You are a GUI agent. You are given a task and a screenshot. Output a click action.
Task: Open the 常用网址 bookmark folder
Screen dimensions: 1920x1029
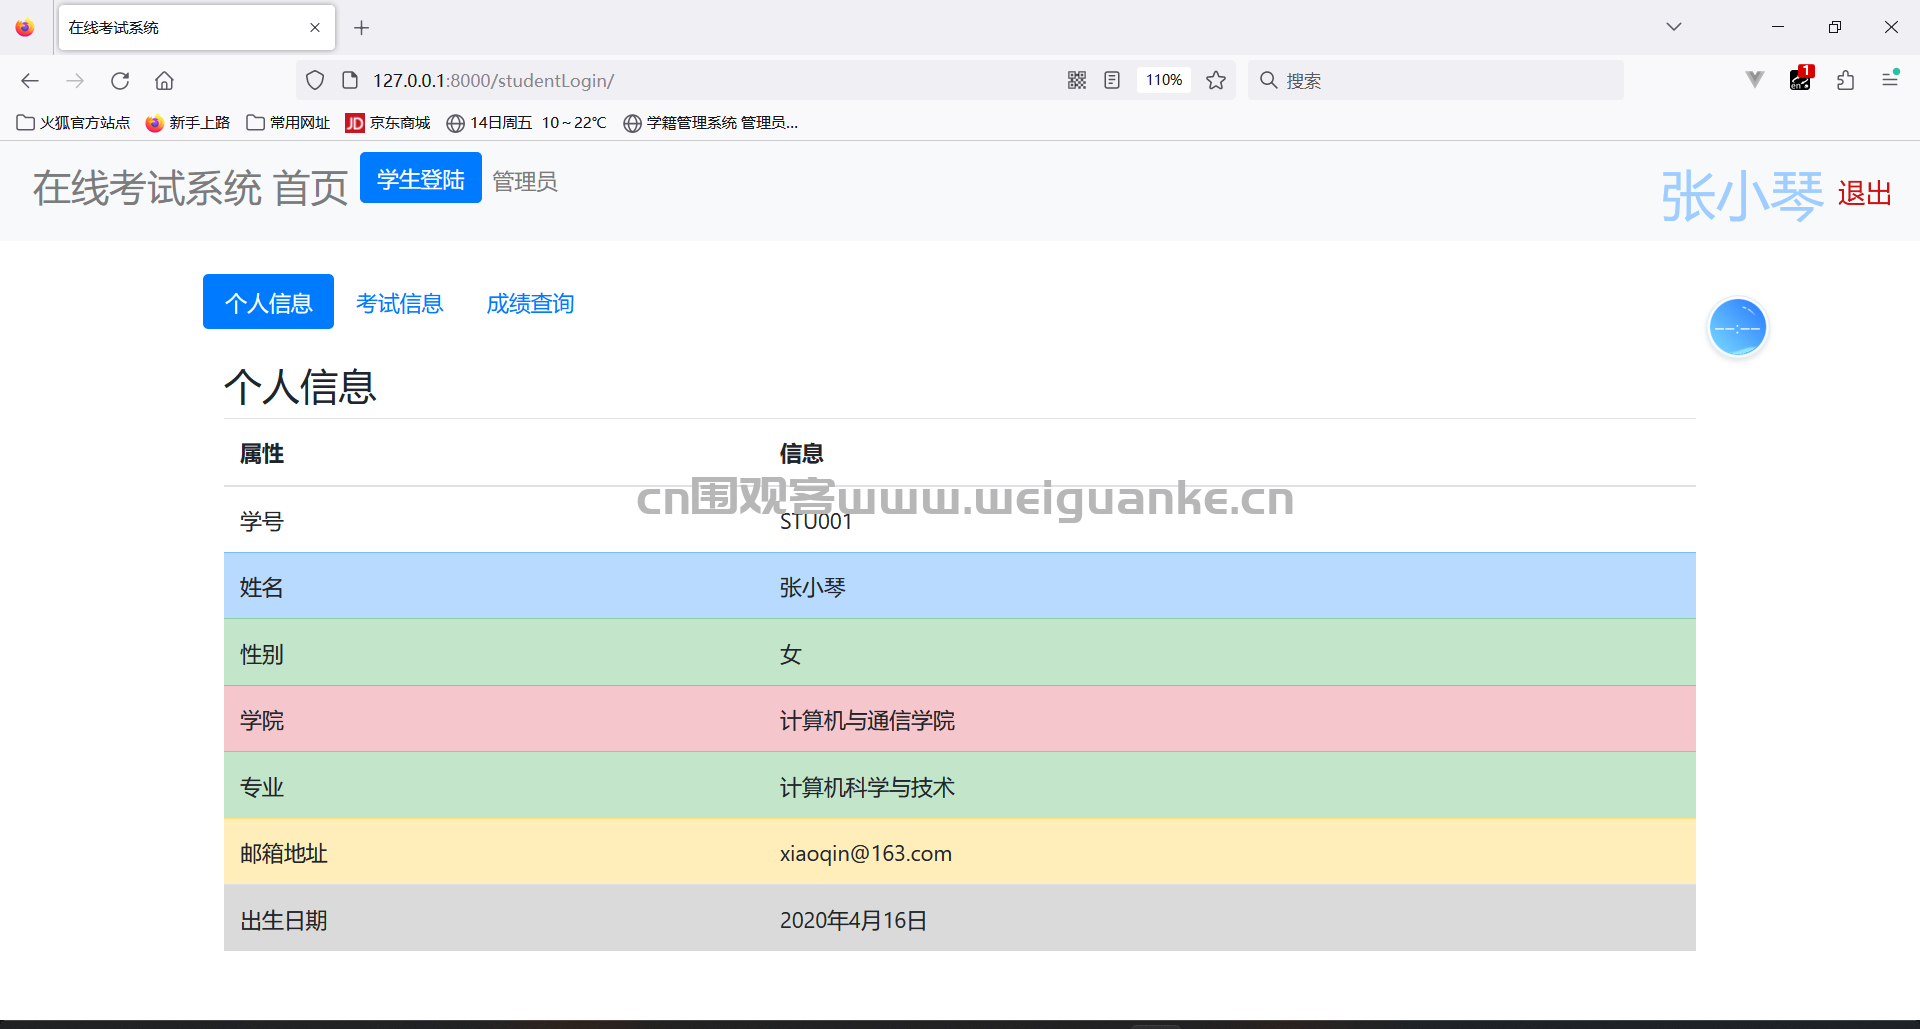tap(289, 123)
